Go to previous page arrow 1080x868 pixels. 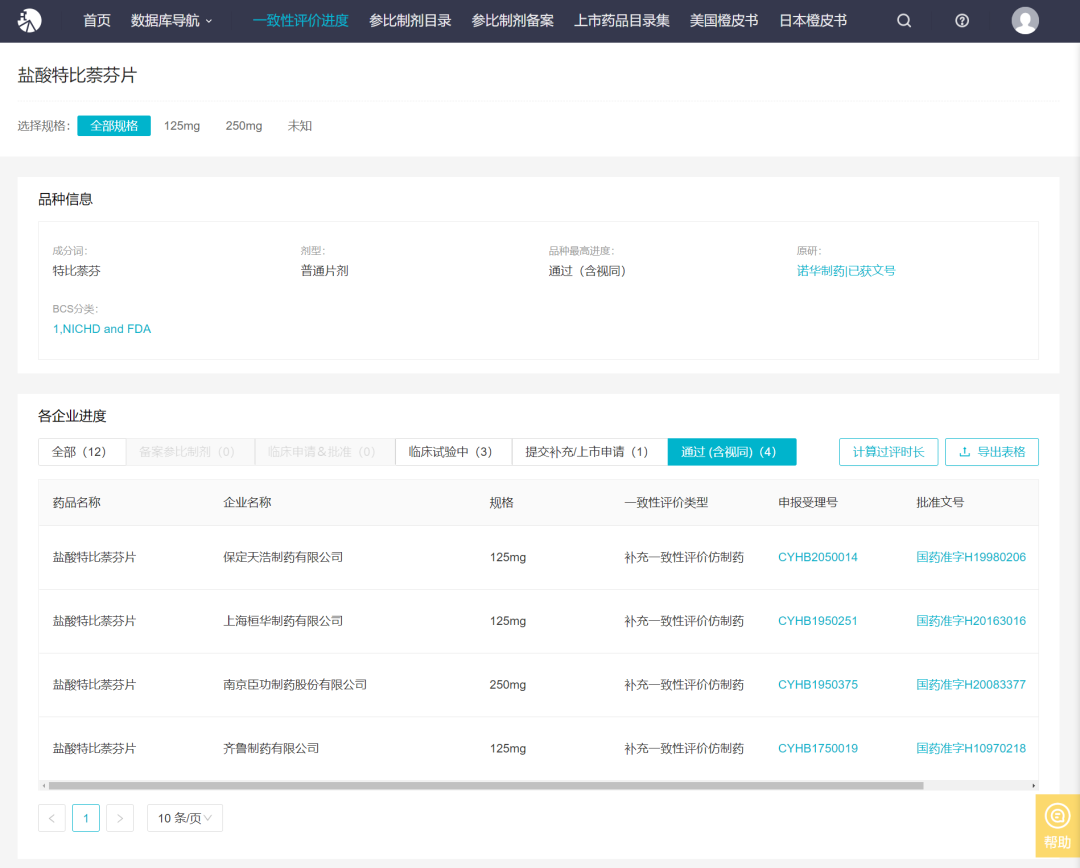click(x=52, y=818)
